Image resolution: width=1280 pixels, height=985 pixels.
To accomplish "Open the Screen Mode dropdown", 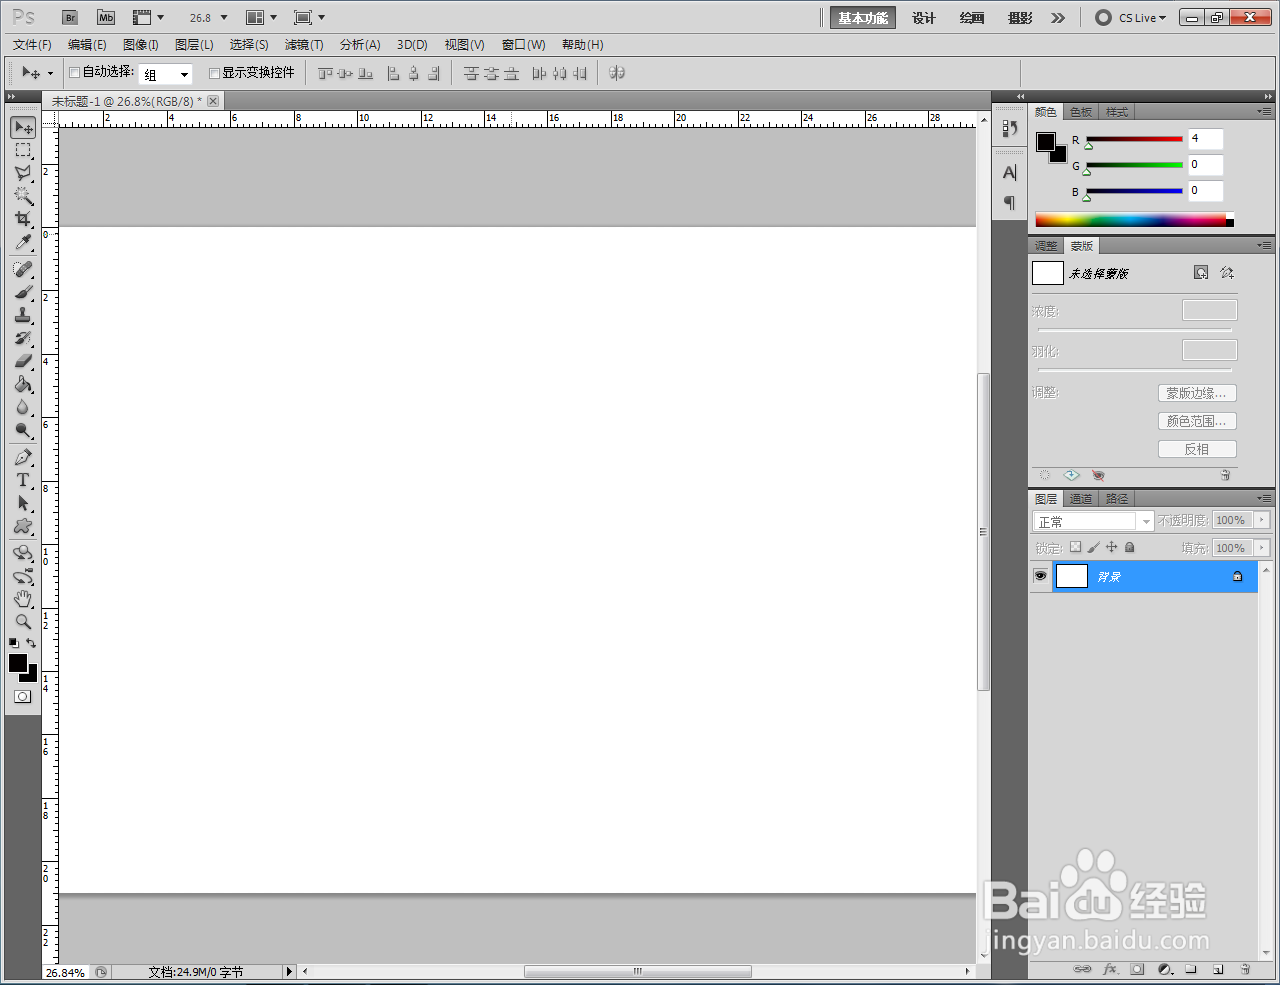I will [x=309, y=18].
